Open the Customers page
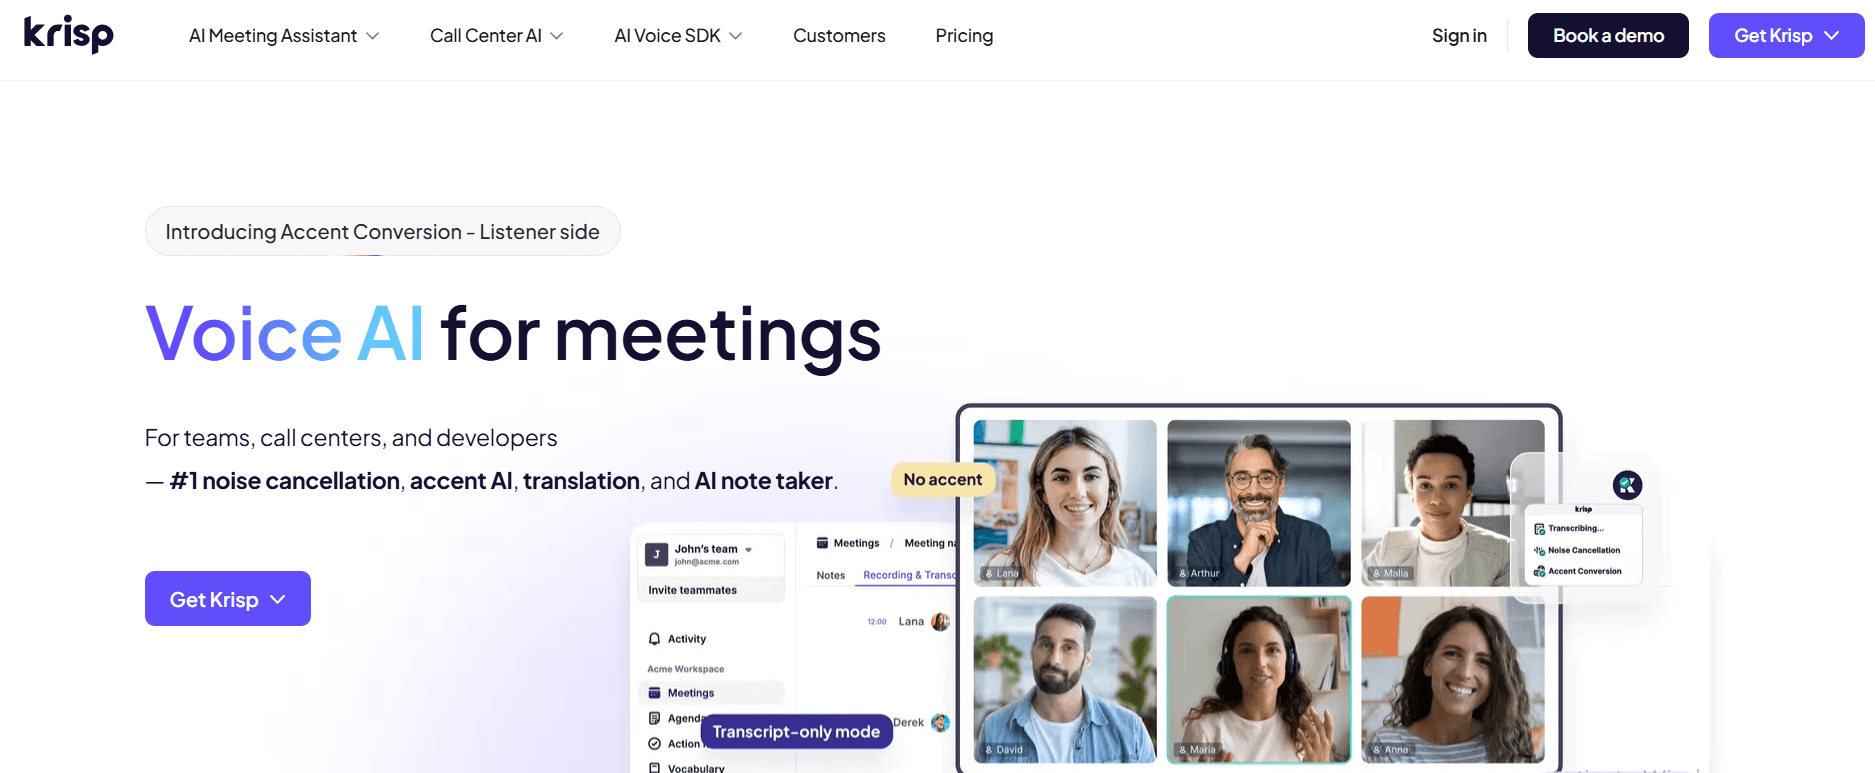This screenshot has width=1875, height=773. tap(839, 36)
